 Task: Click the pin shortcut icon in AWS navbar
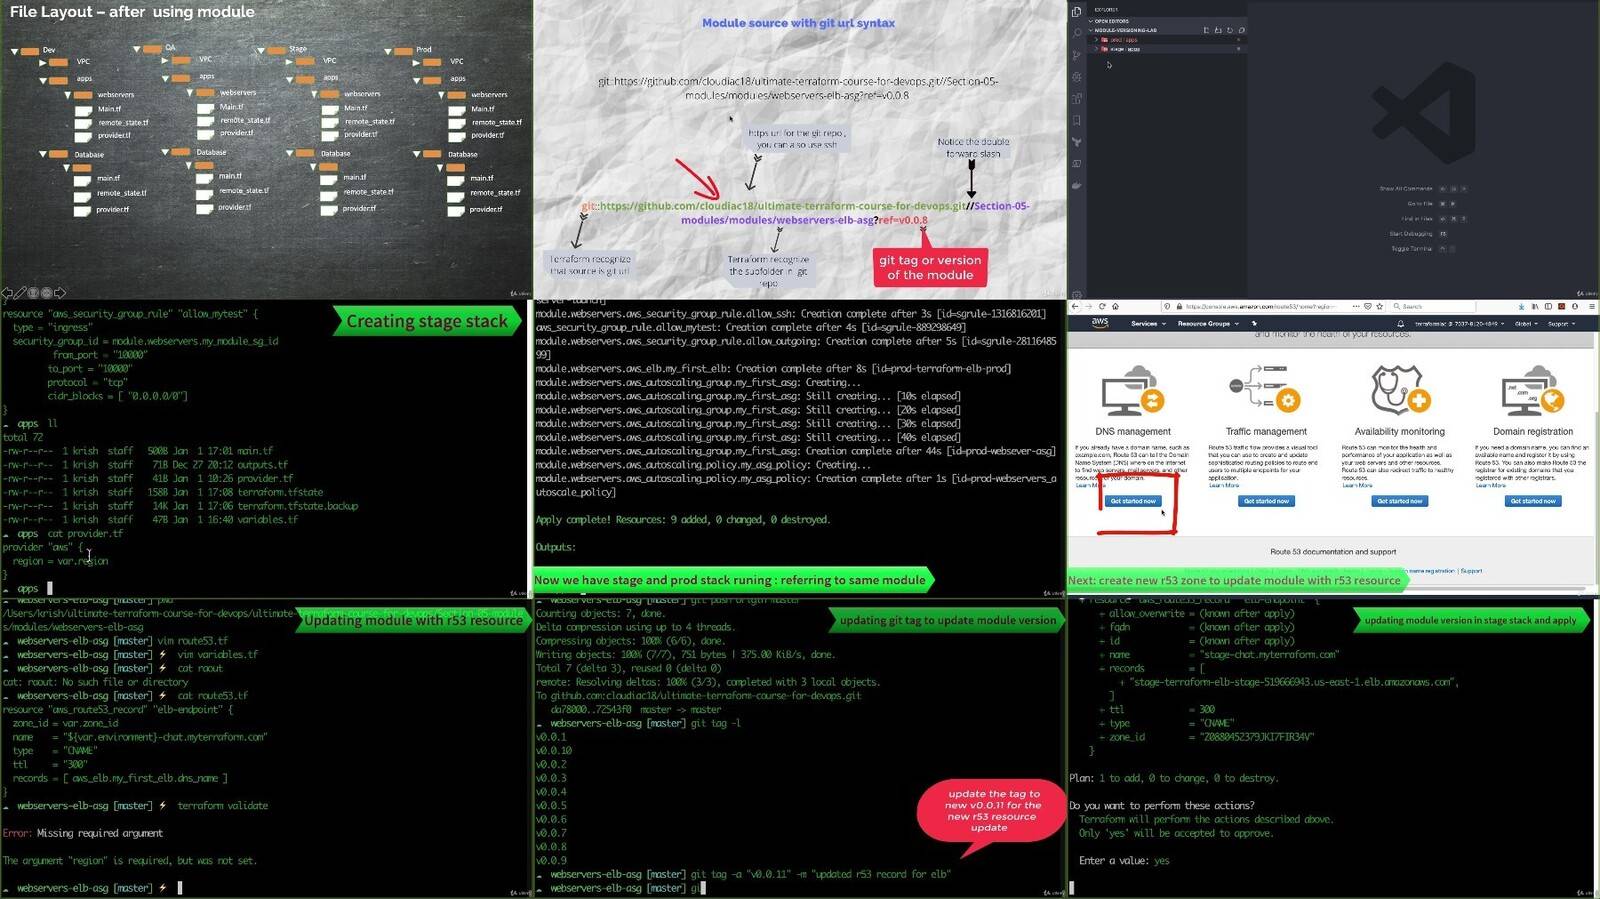pyautogui.click(x=1254, y=323)
